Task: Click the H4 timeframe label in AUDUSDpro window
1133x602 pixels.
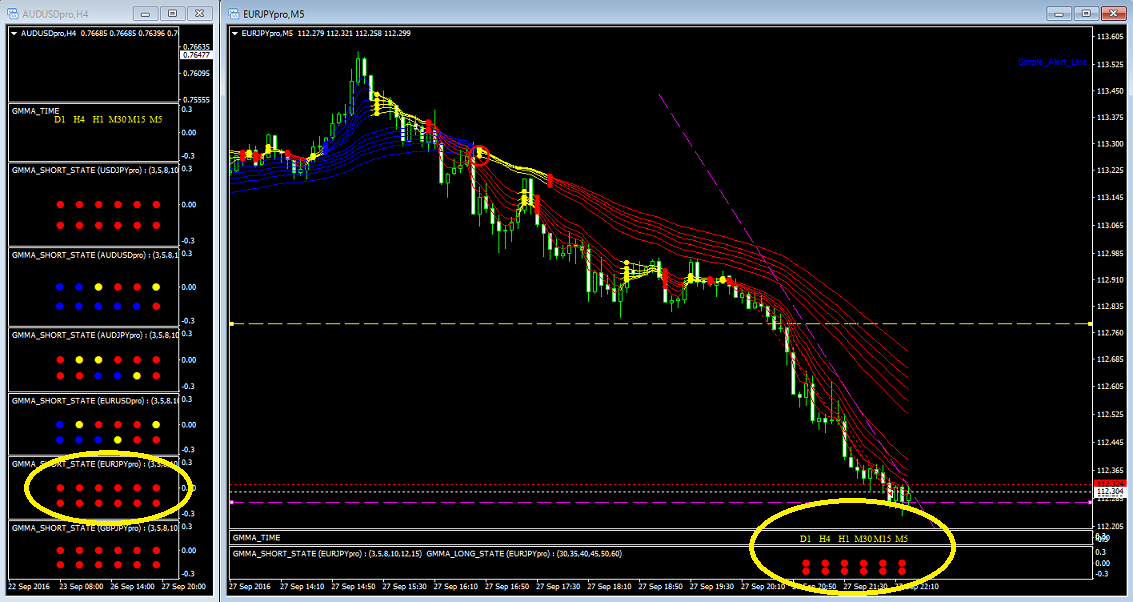Action: (79, 120)
